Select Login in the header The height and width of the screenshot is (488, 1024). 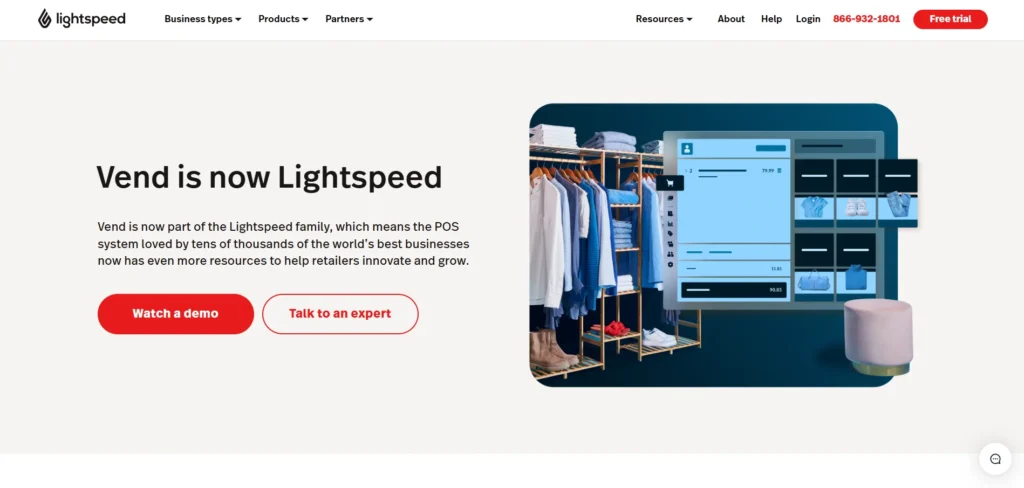click(x=808, y=19)
